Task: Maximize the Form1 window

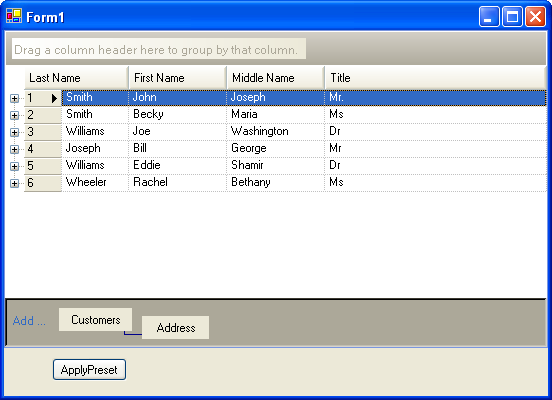Action: click(x=512, y=17)
